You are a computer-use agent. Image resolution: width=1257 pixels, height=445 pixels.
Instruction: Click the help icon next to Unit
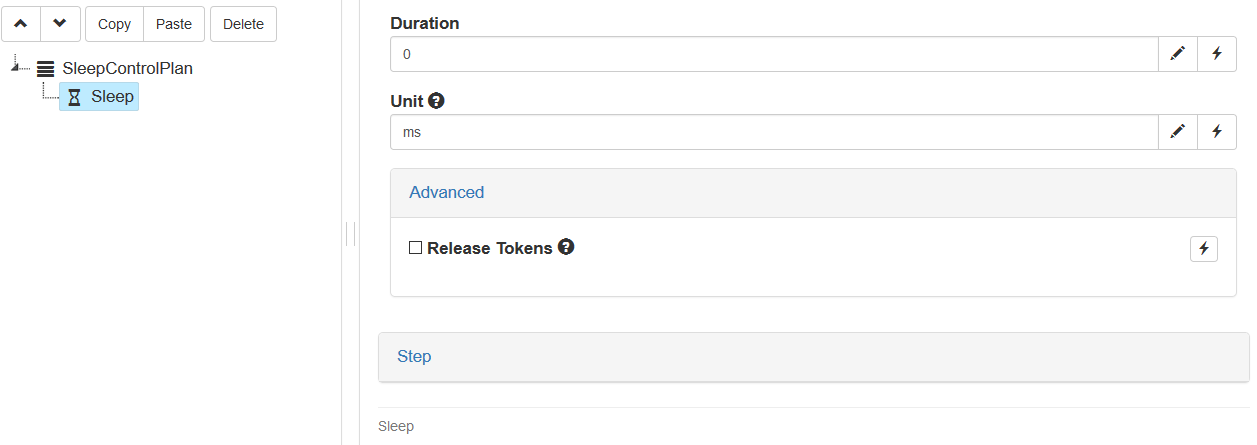(436, 101)
